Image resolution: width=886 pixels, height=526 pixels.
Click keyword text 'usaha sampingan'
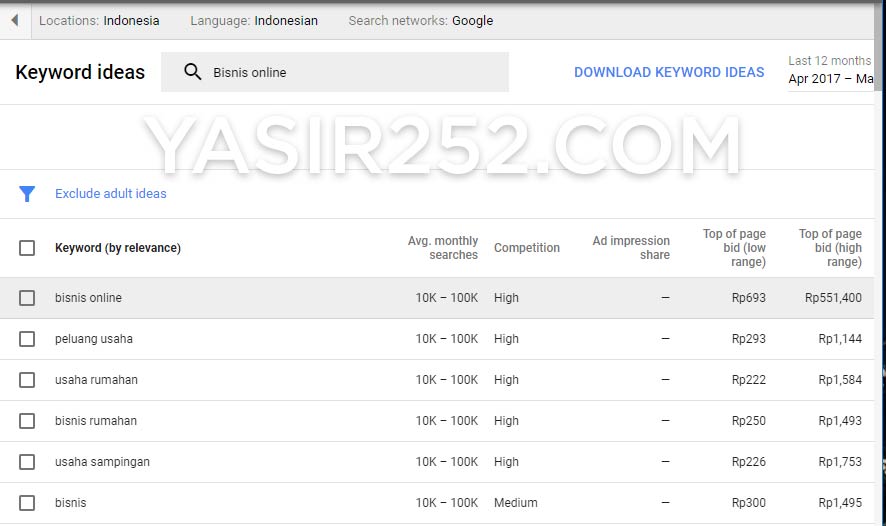pos(102,462)
